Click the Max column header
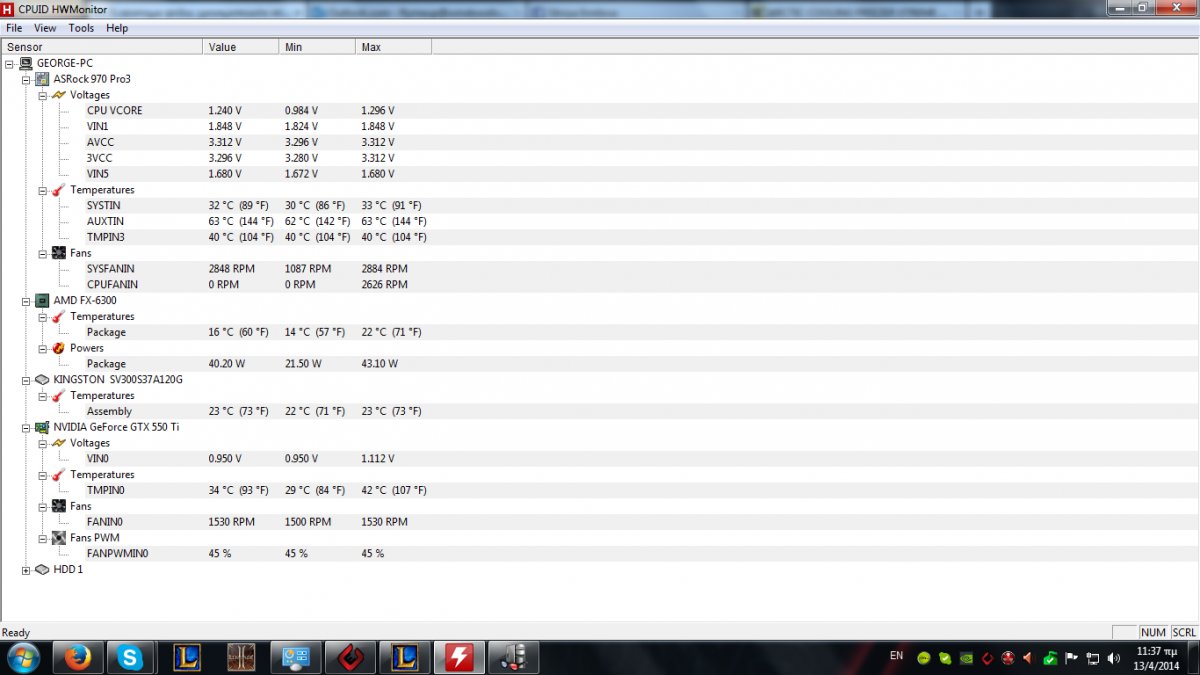The width and height of the screenshot is (1200, 675). point(394,47)
